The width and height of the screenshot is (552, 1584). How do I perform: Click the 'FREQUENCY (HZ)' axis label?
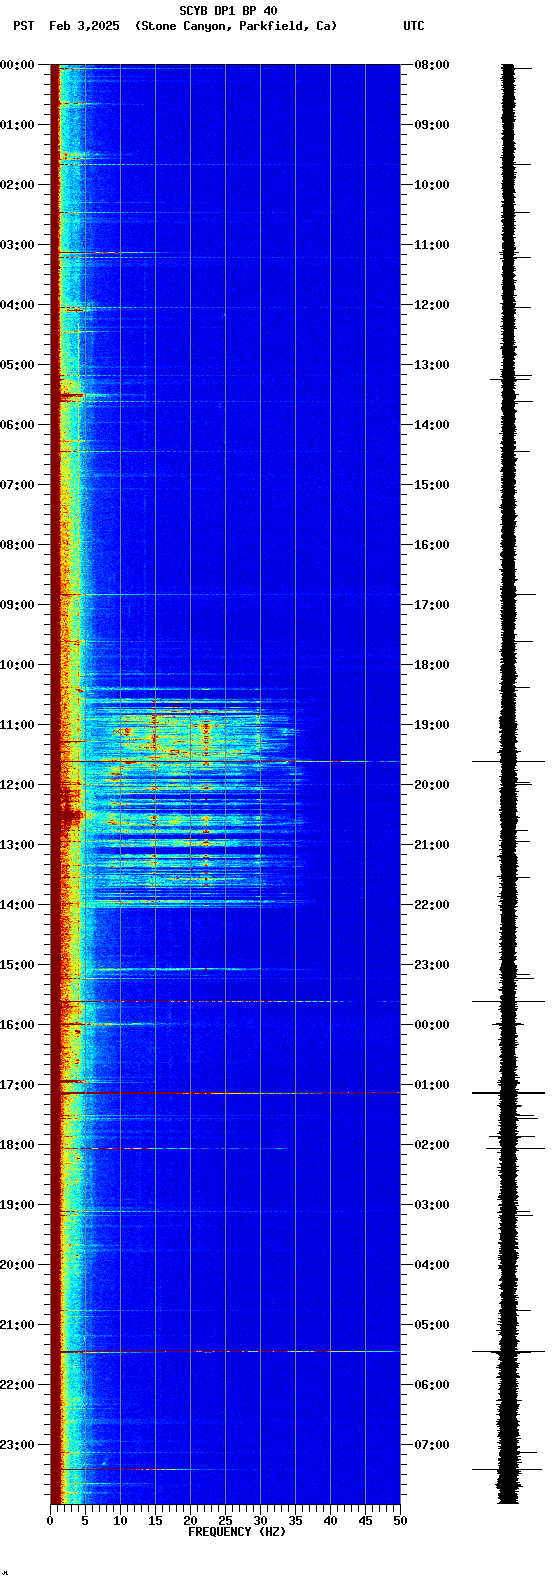coord(237,1532)
